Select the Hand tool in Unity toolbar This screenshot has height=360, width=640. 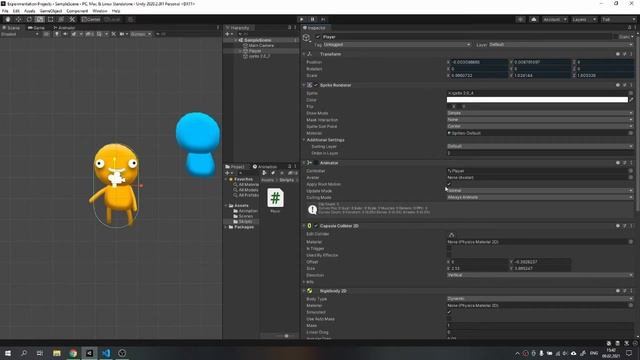[x=8, y=19]
